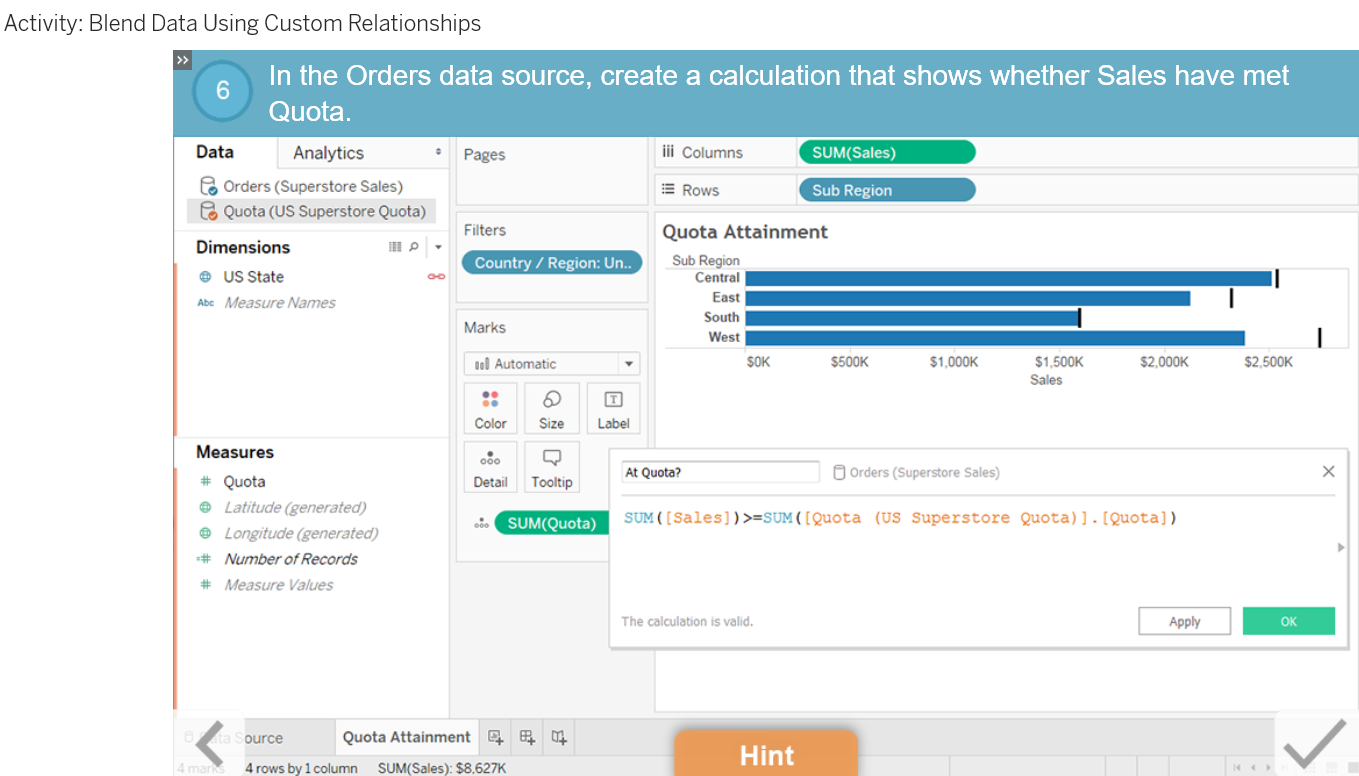Click the hash icon next to Measure Values
Viewport: 1359px width, 776px height.
pyautogui.click(x=205, y=585)
